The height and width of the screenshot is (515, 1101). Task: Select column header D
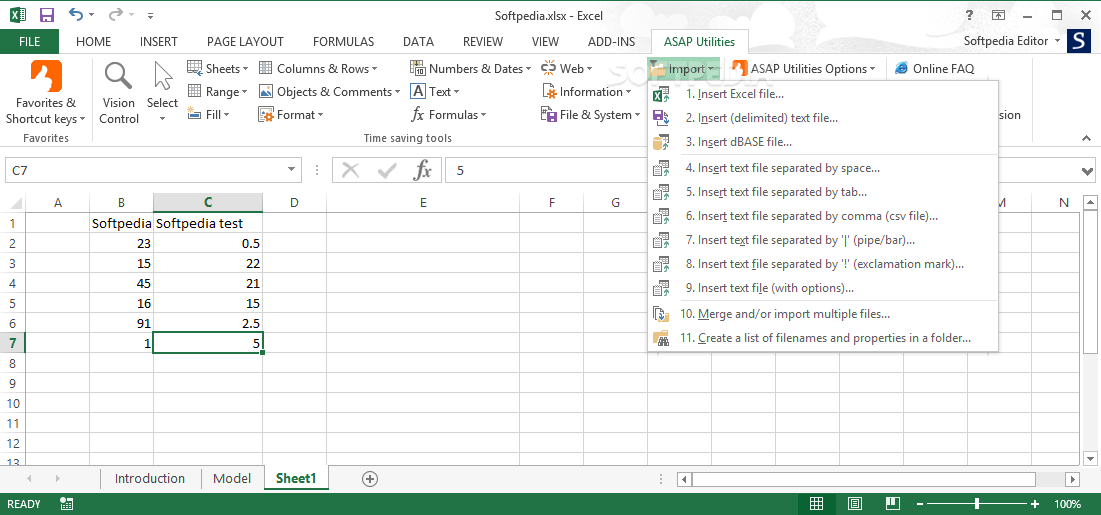(294, 203)
